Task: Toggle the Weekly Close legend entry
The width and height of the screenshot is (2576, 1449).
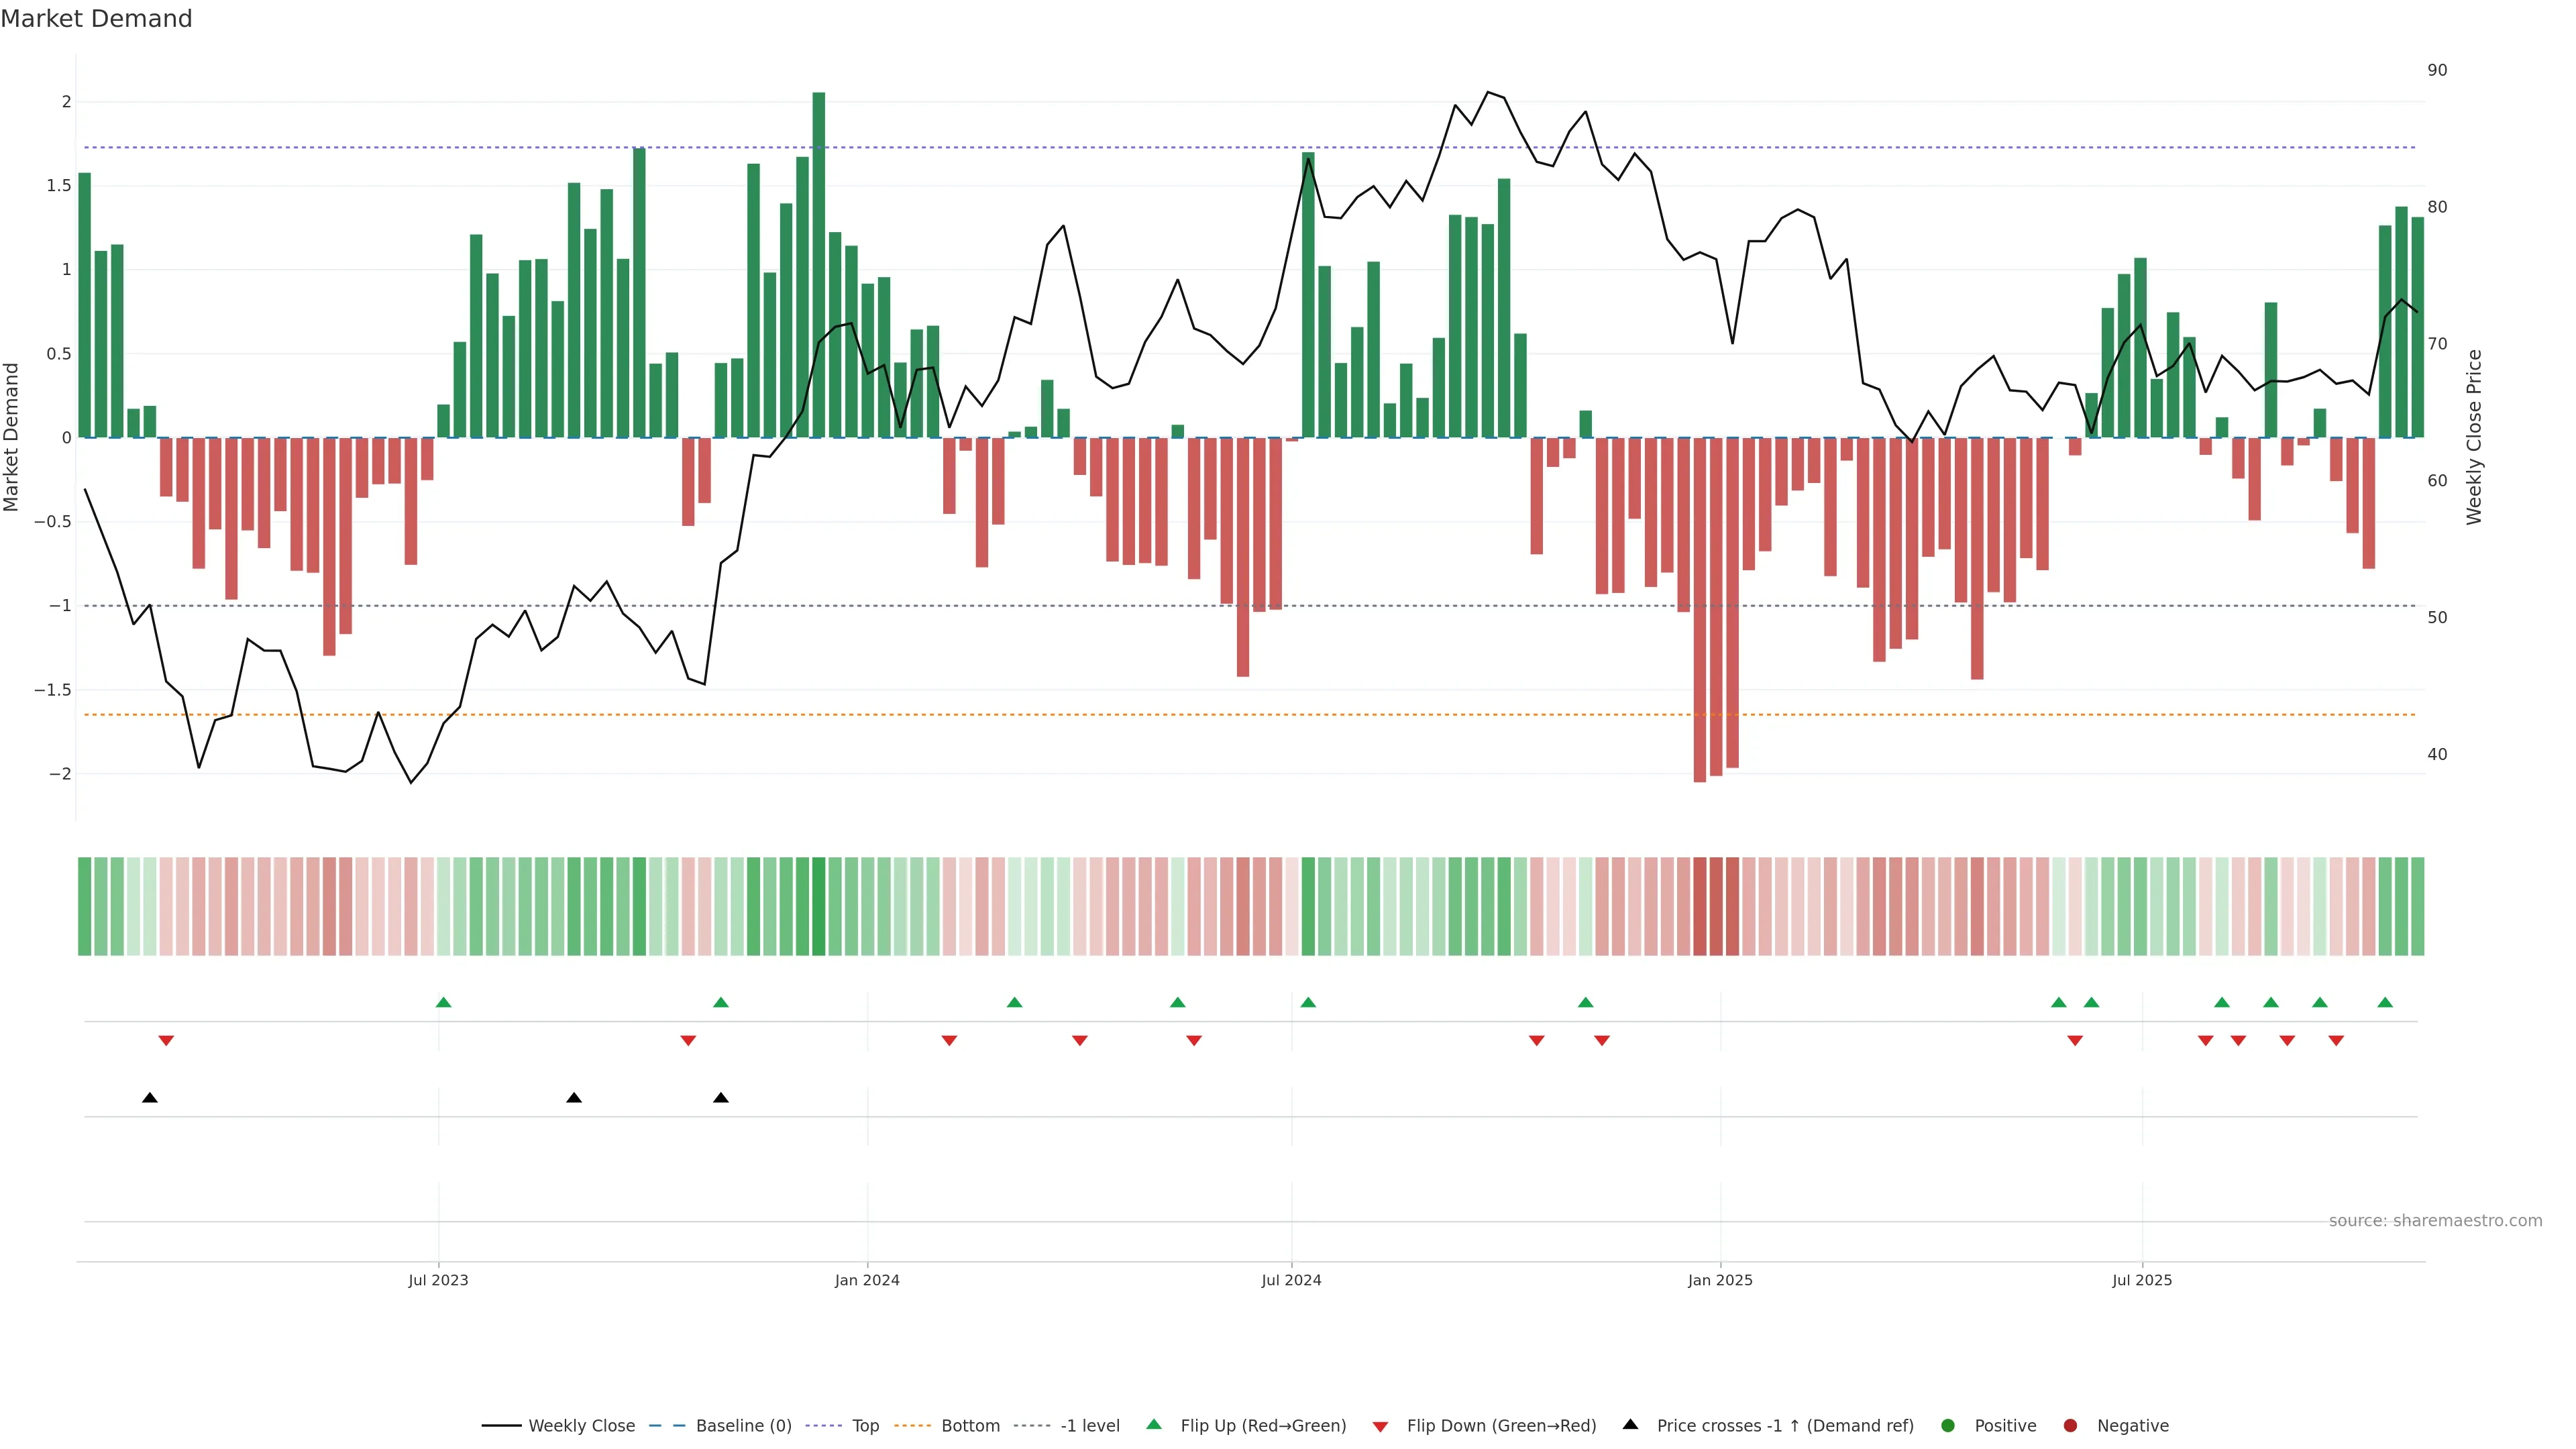Action: tap(581, 1426)
